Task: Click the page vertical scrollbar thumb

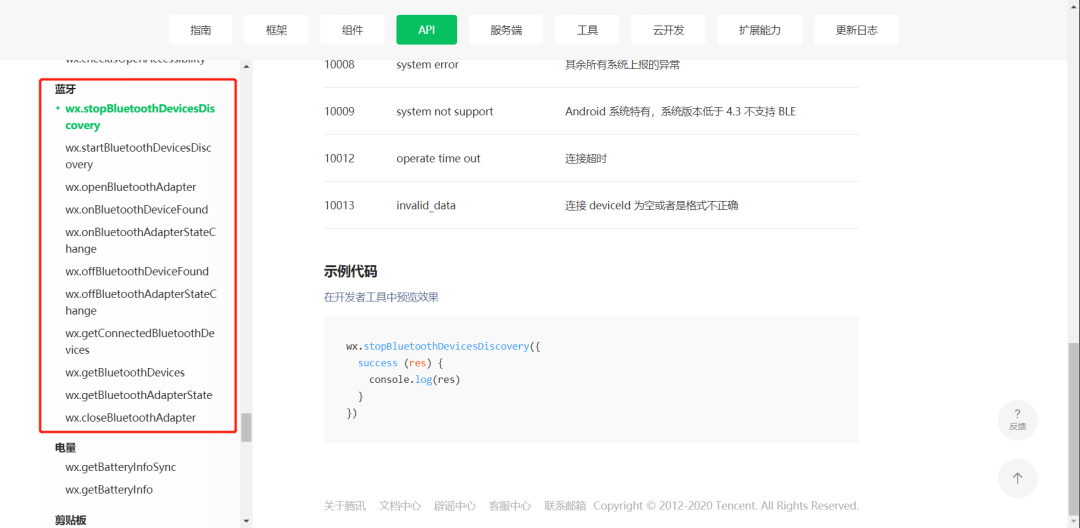Action: click(1074, 427)
